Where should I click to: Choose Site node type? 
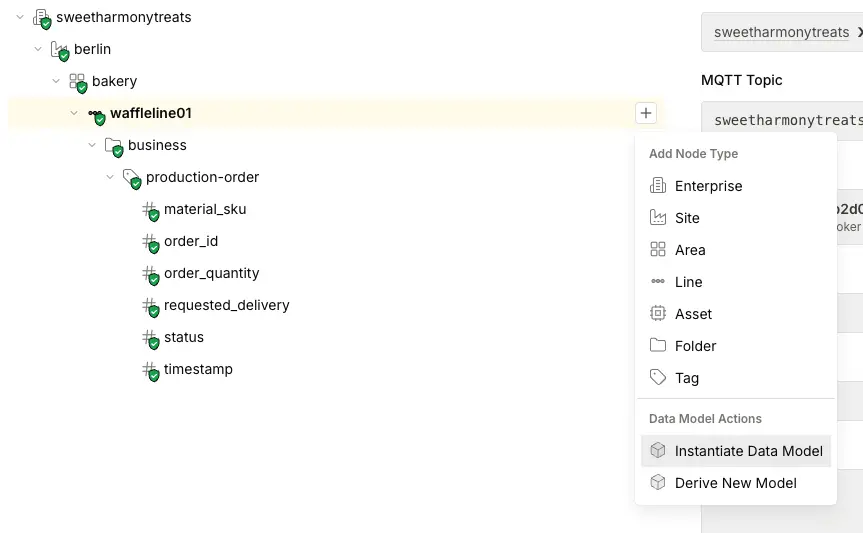point(736,218)
